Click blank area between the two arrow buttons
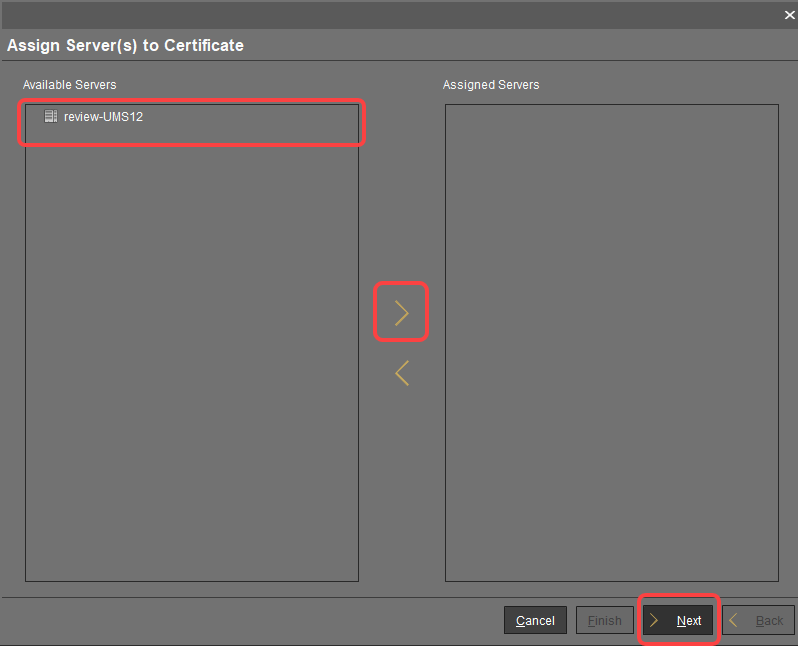Viewport: 798px width, 646px height. point(401,344)
